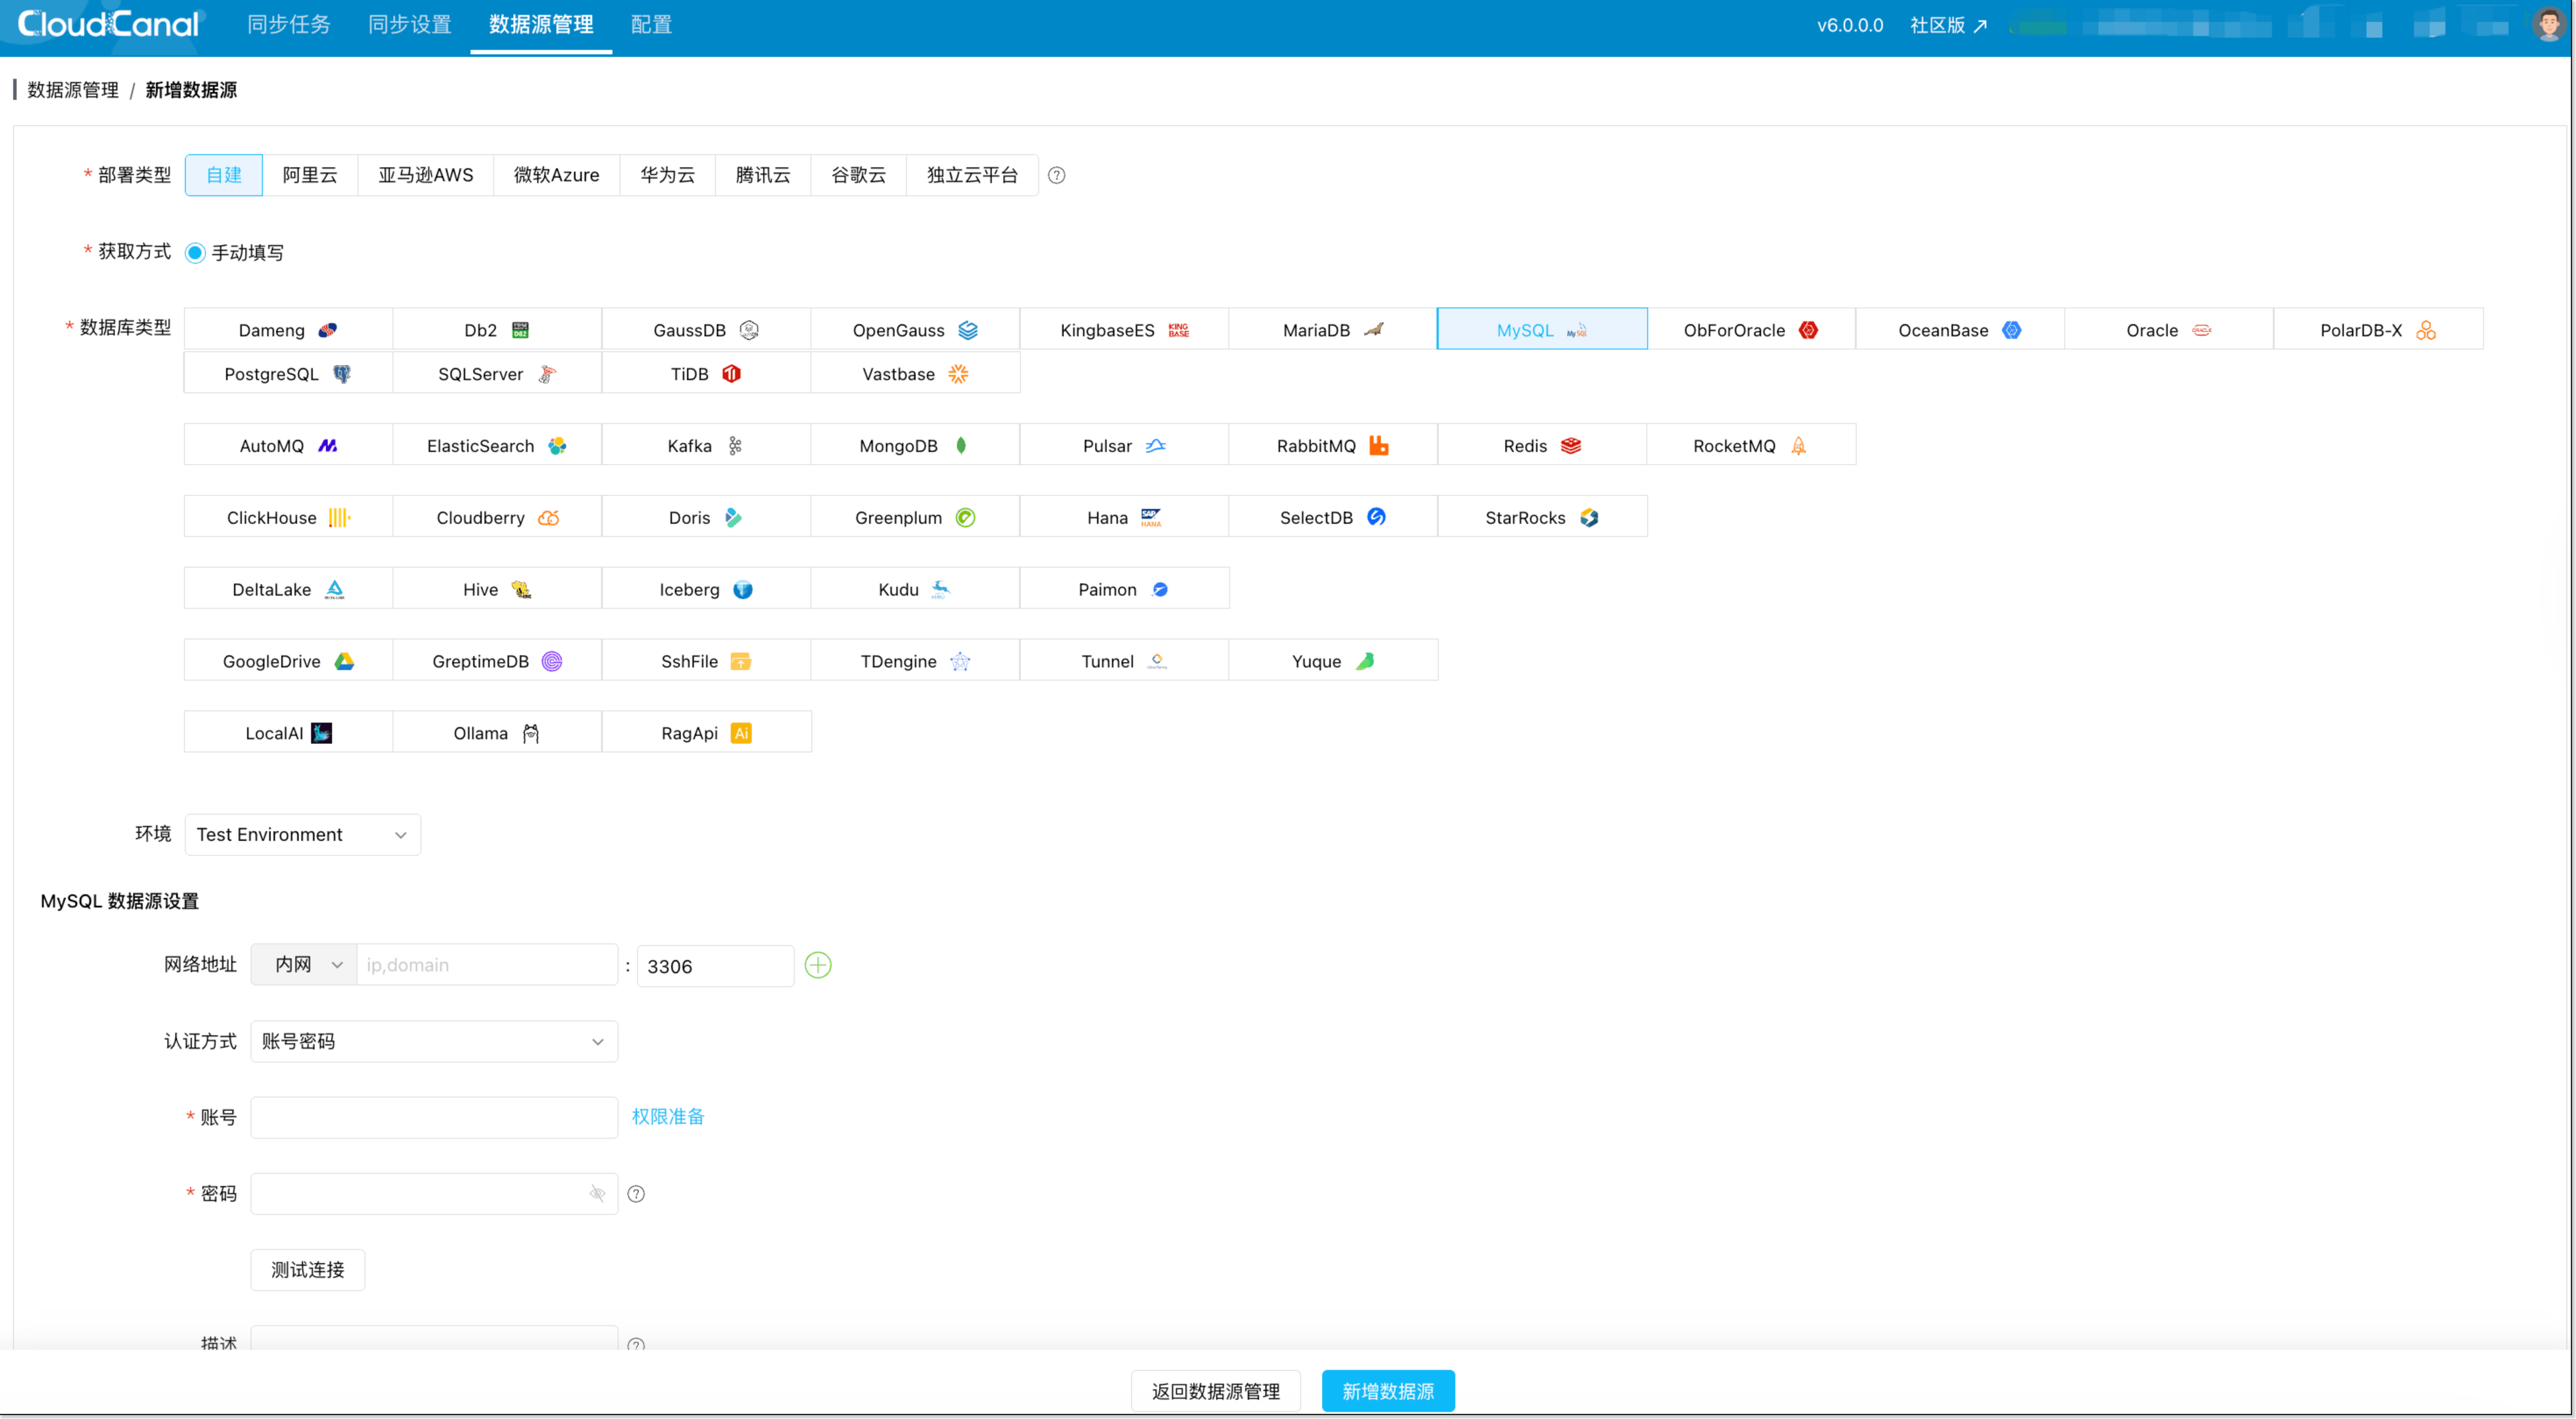This screenshot has width=2576, height=1419.
Task: Open the 社区版 external link
Action: click(1948, 25)
